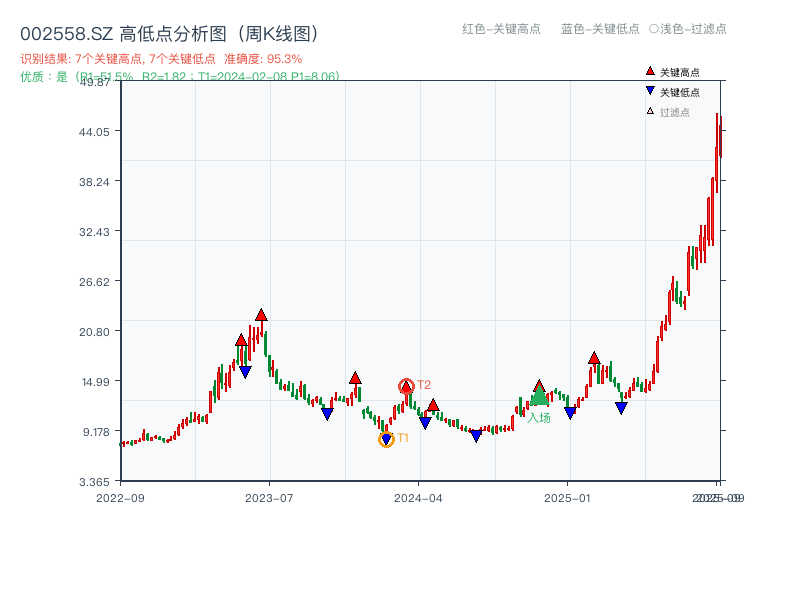Click the green 入场 label
Viewport: 800px width, 600px height.
click(x=539, y=418)
